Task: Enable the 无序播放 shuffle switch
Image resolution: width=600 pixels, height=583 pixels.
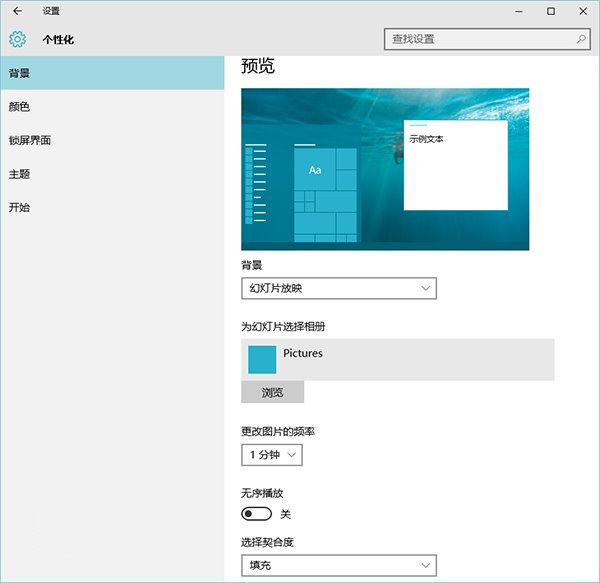Action: click(x=256, y=513)
